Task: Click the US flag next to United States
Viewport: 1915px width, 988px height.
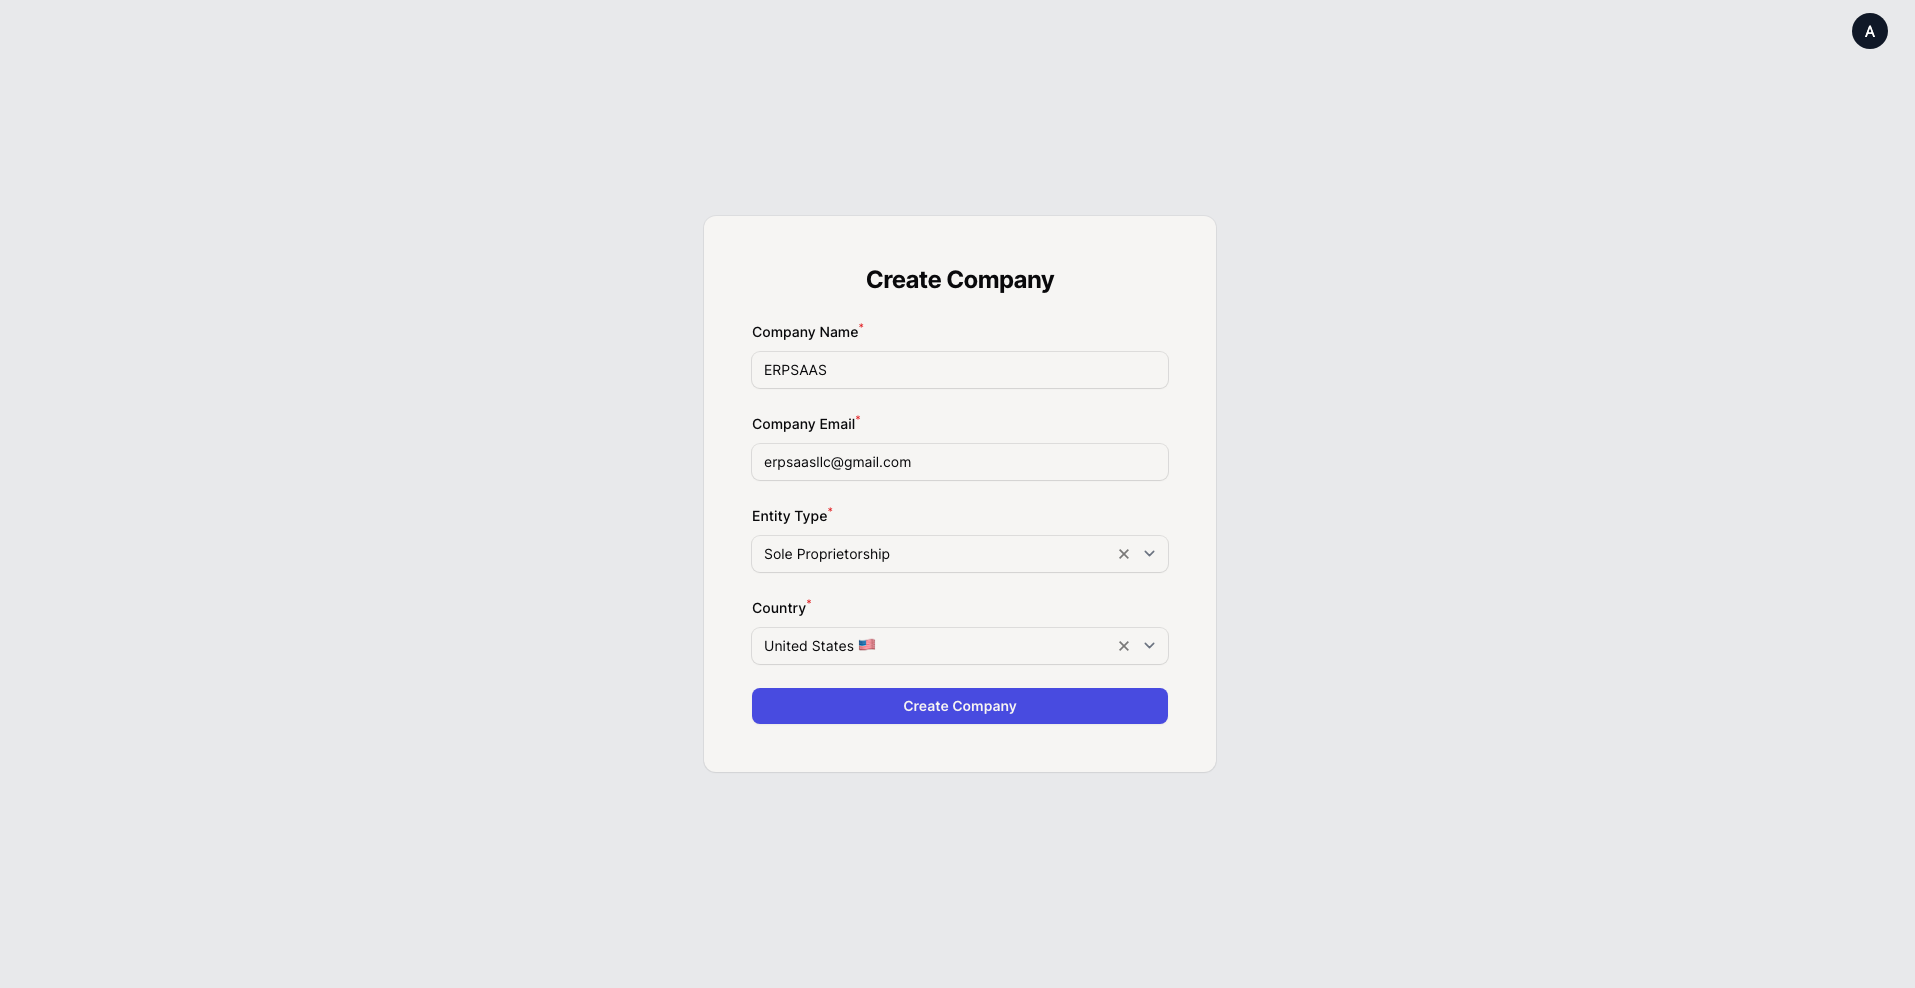Action: (866, 645)
